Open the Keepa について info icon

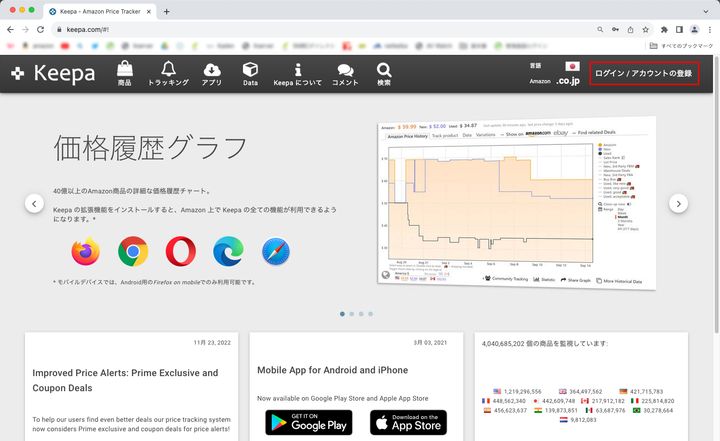point(297,71)
